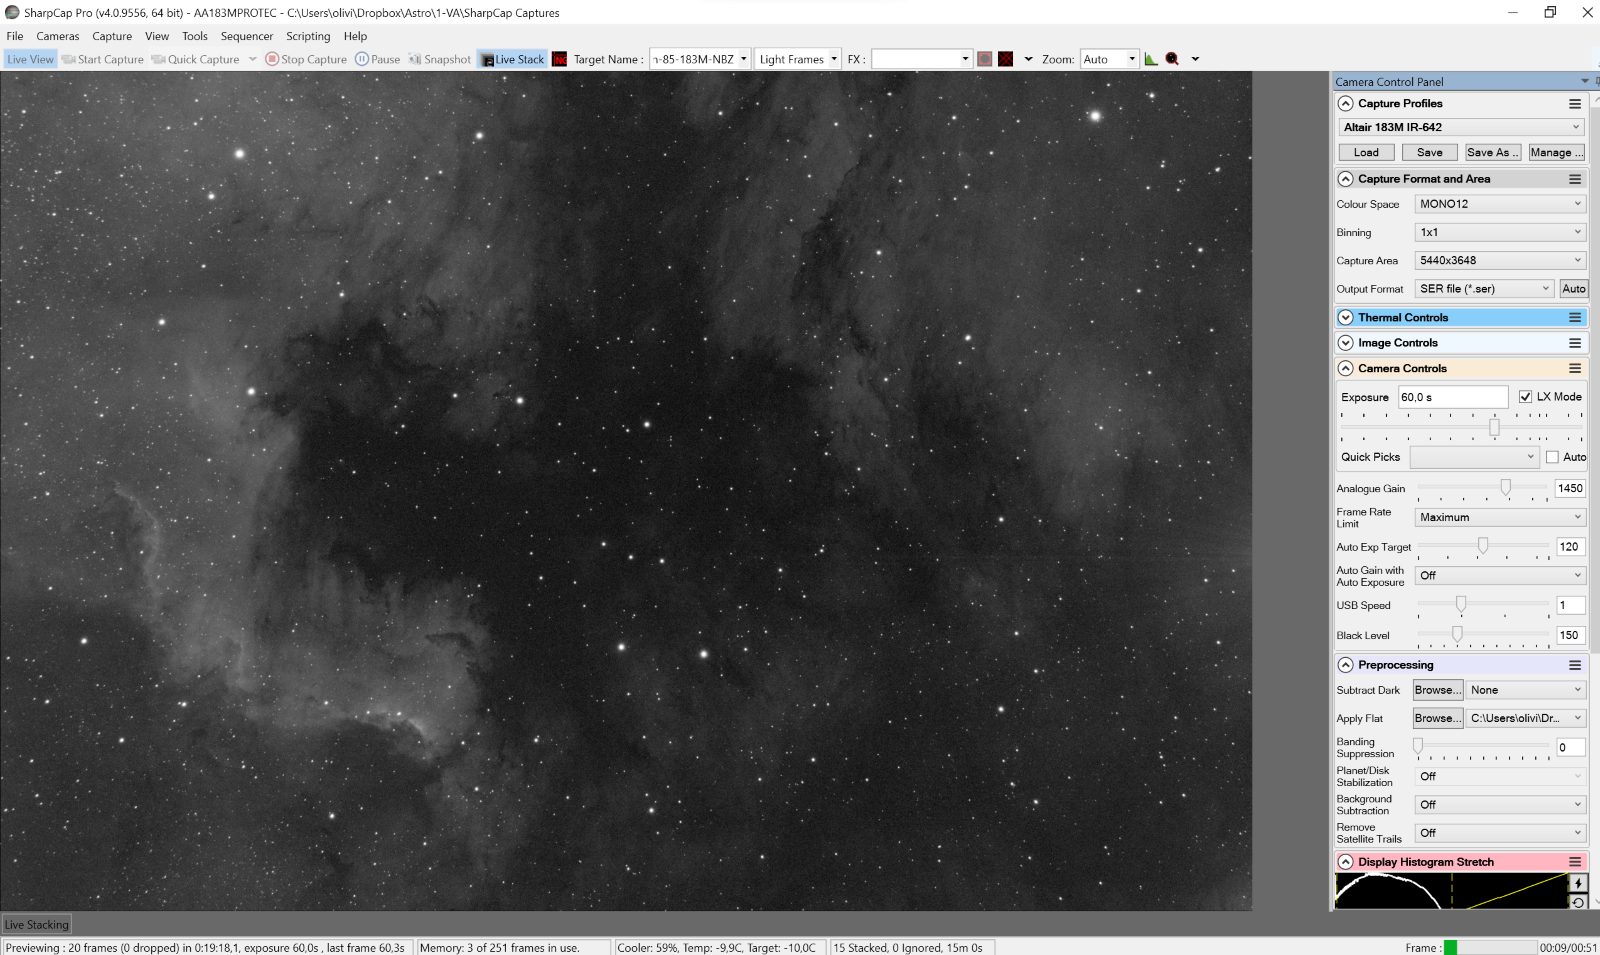Click the histogram icon in the toolbar

1151,59
